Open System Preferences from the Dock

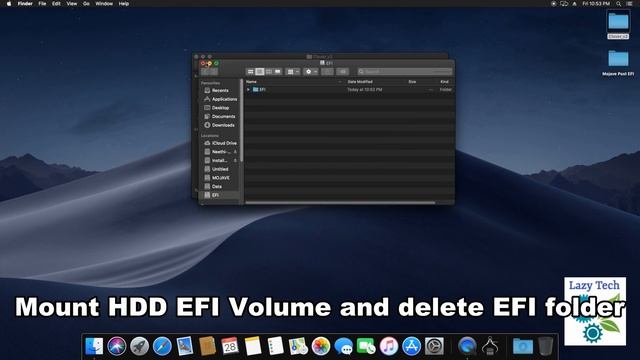coord(434,346)
